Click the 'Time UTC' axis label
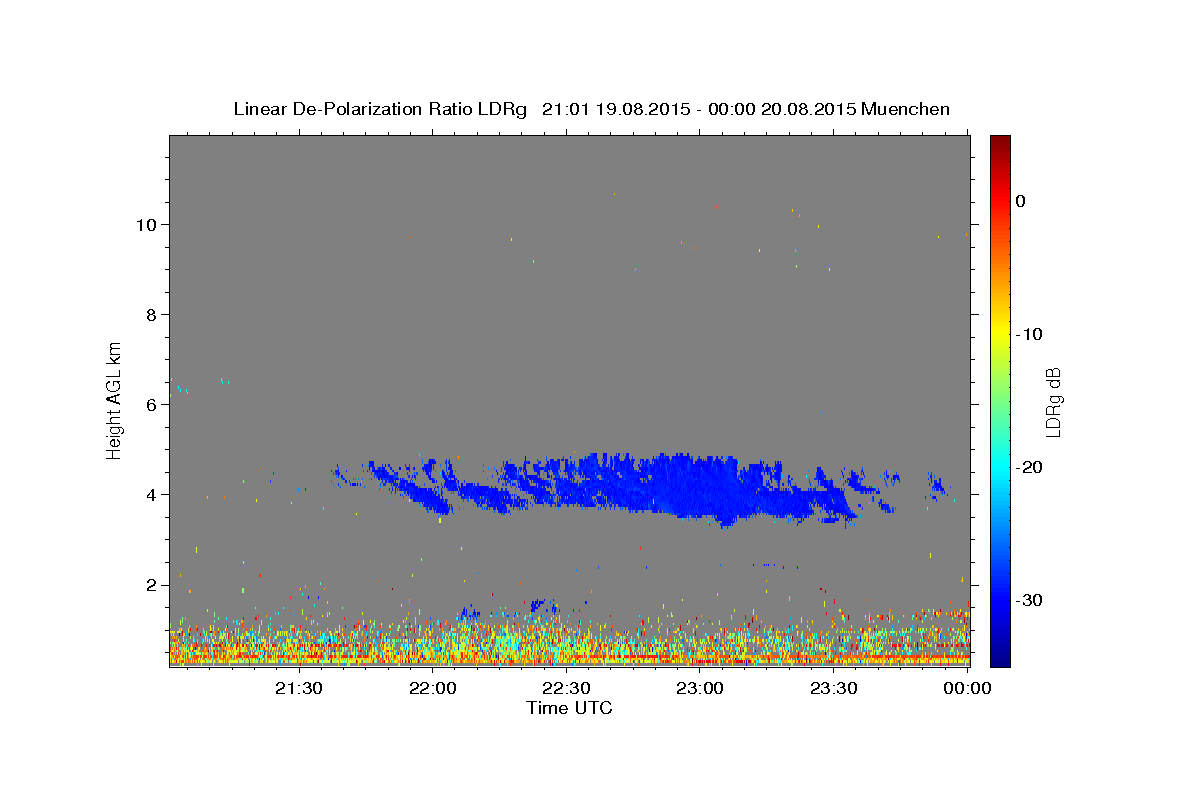The image size is (1200, 800). click(x=569, y=708)
